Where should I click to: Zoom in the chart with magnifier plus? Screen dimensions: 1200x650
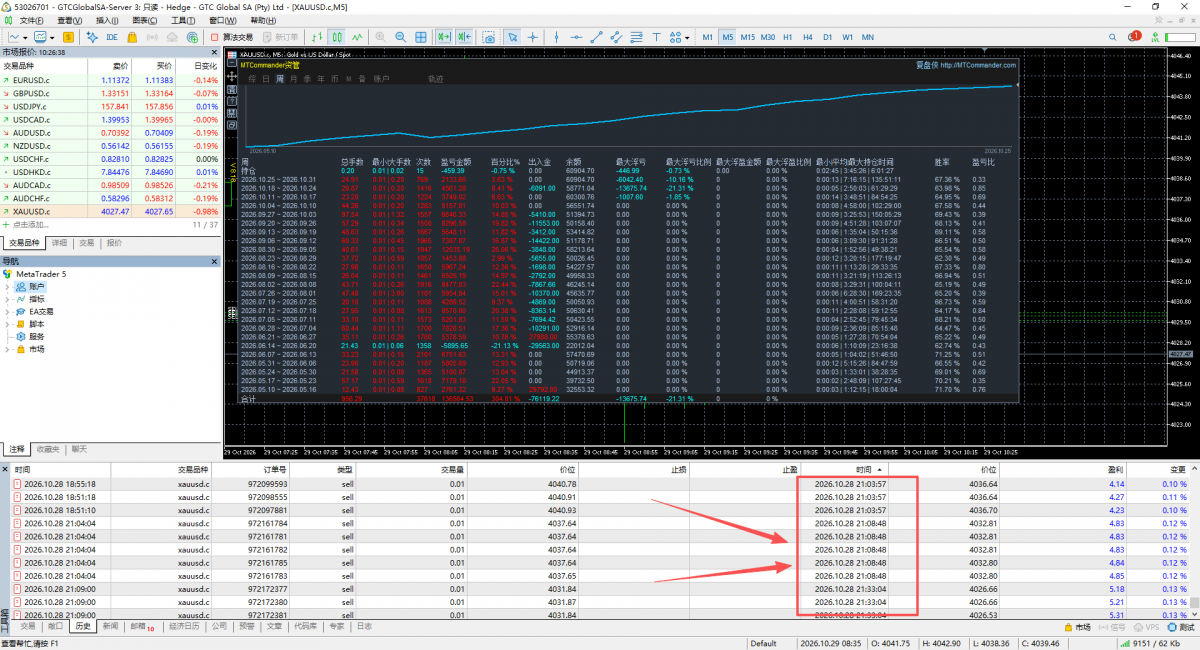click(381, 37)
